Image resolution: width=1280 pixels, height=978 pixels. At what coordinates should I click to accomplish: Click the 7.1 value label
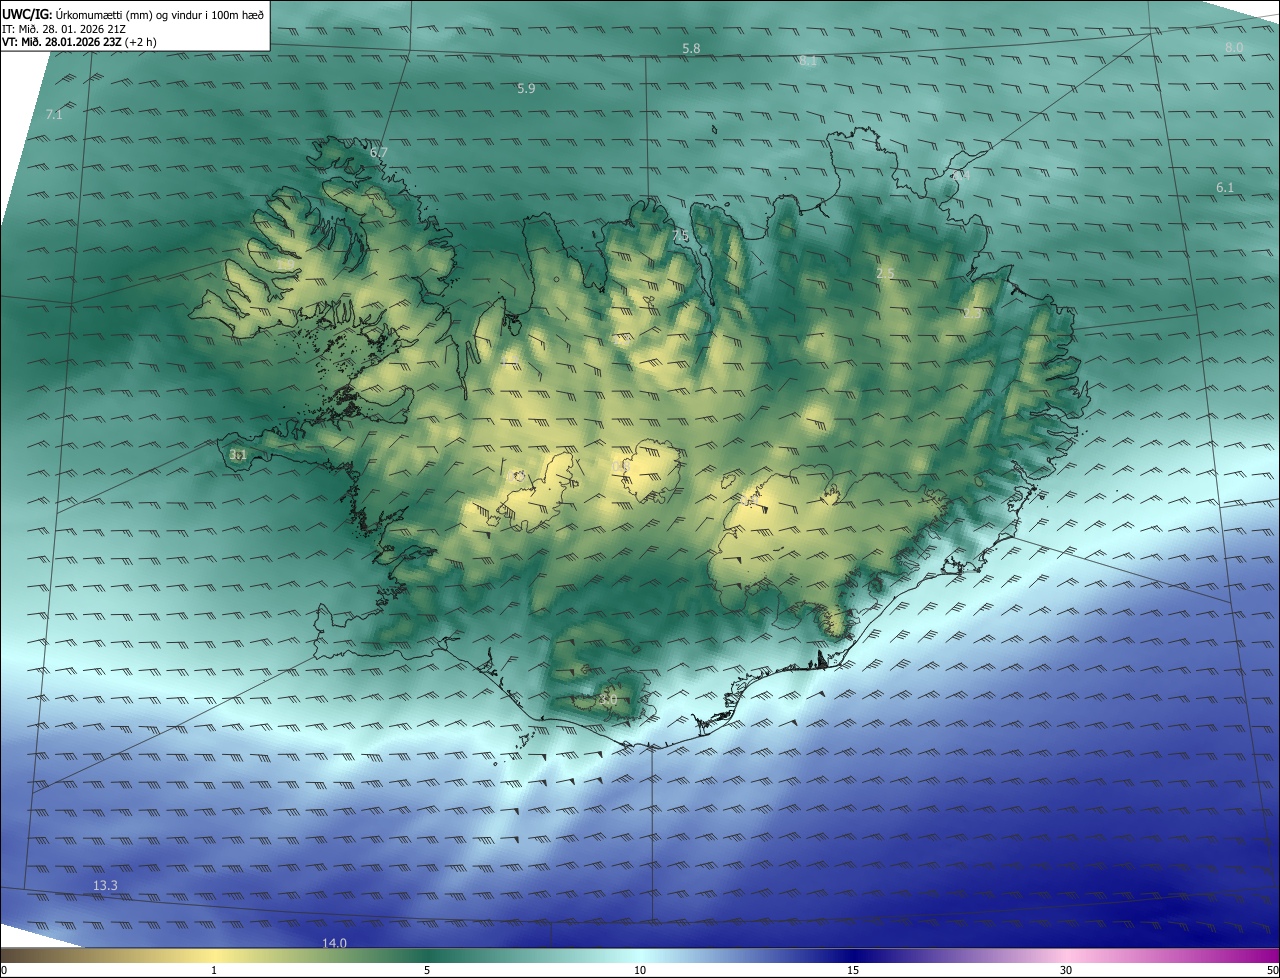click(x=54, y=115)
